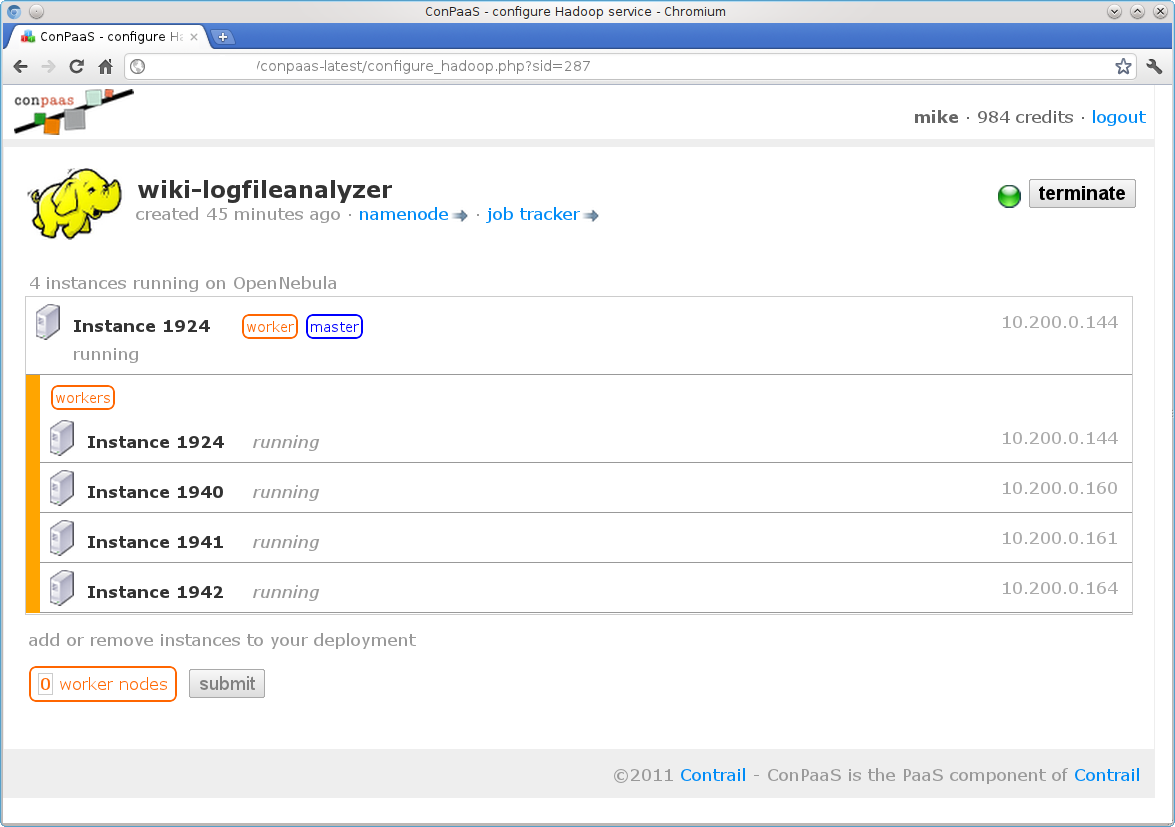Open the namenode link
Viewport: 1175px width, 827px height.
pos(403,214)
